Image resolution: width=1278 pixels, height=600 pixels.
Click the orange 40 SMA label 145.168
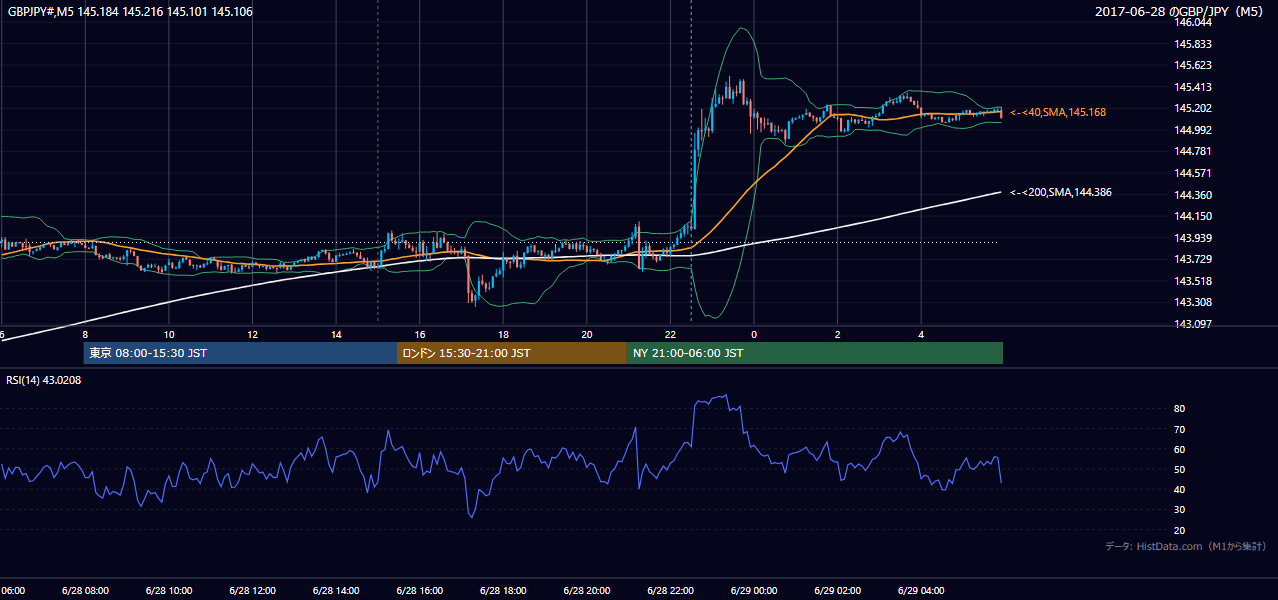[x=1058, y=113]
